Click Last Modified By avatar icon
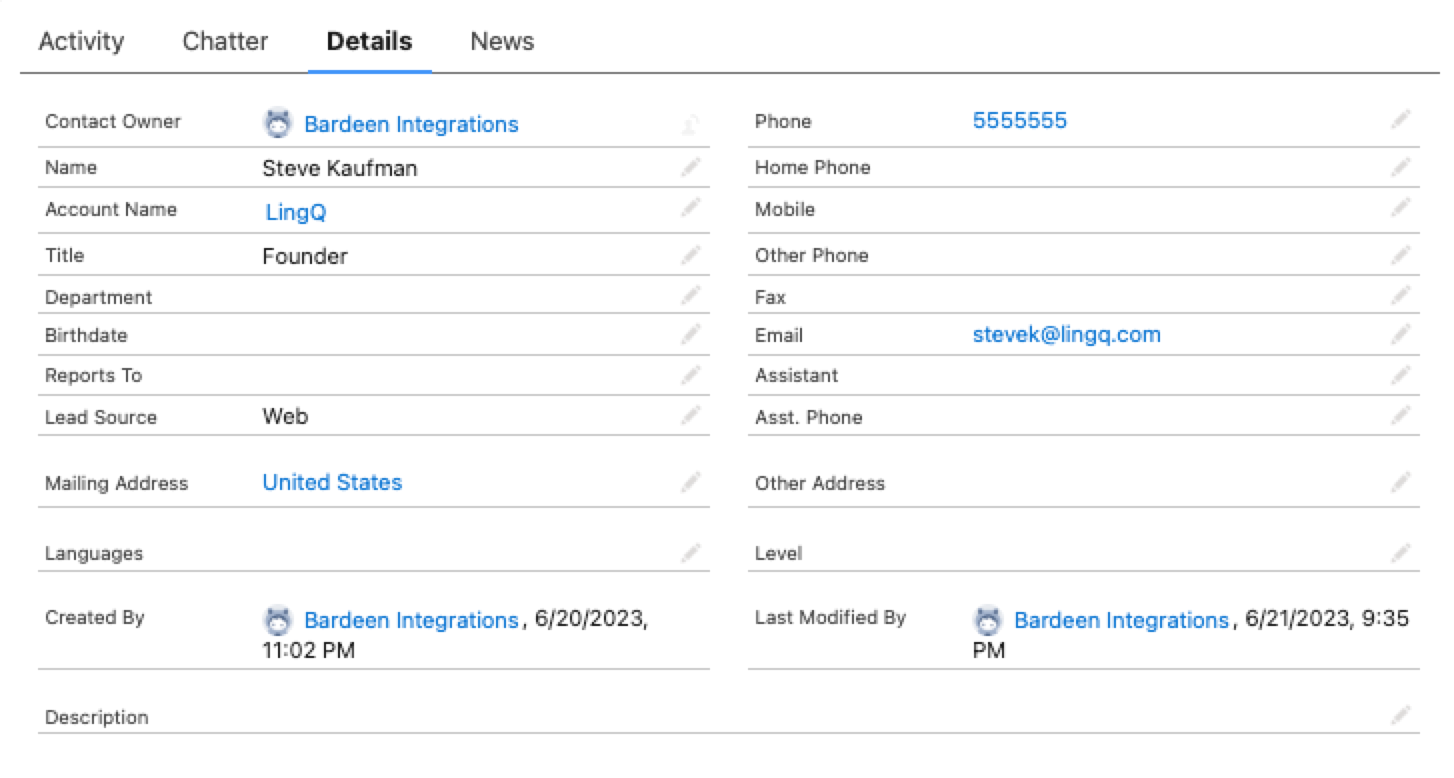This screenshot has height=778, width=1454. [x=987, y=620]
